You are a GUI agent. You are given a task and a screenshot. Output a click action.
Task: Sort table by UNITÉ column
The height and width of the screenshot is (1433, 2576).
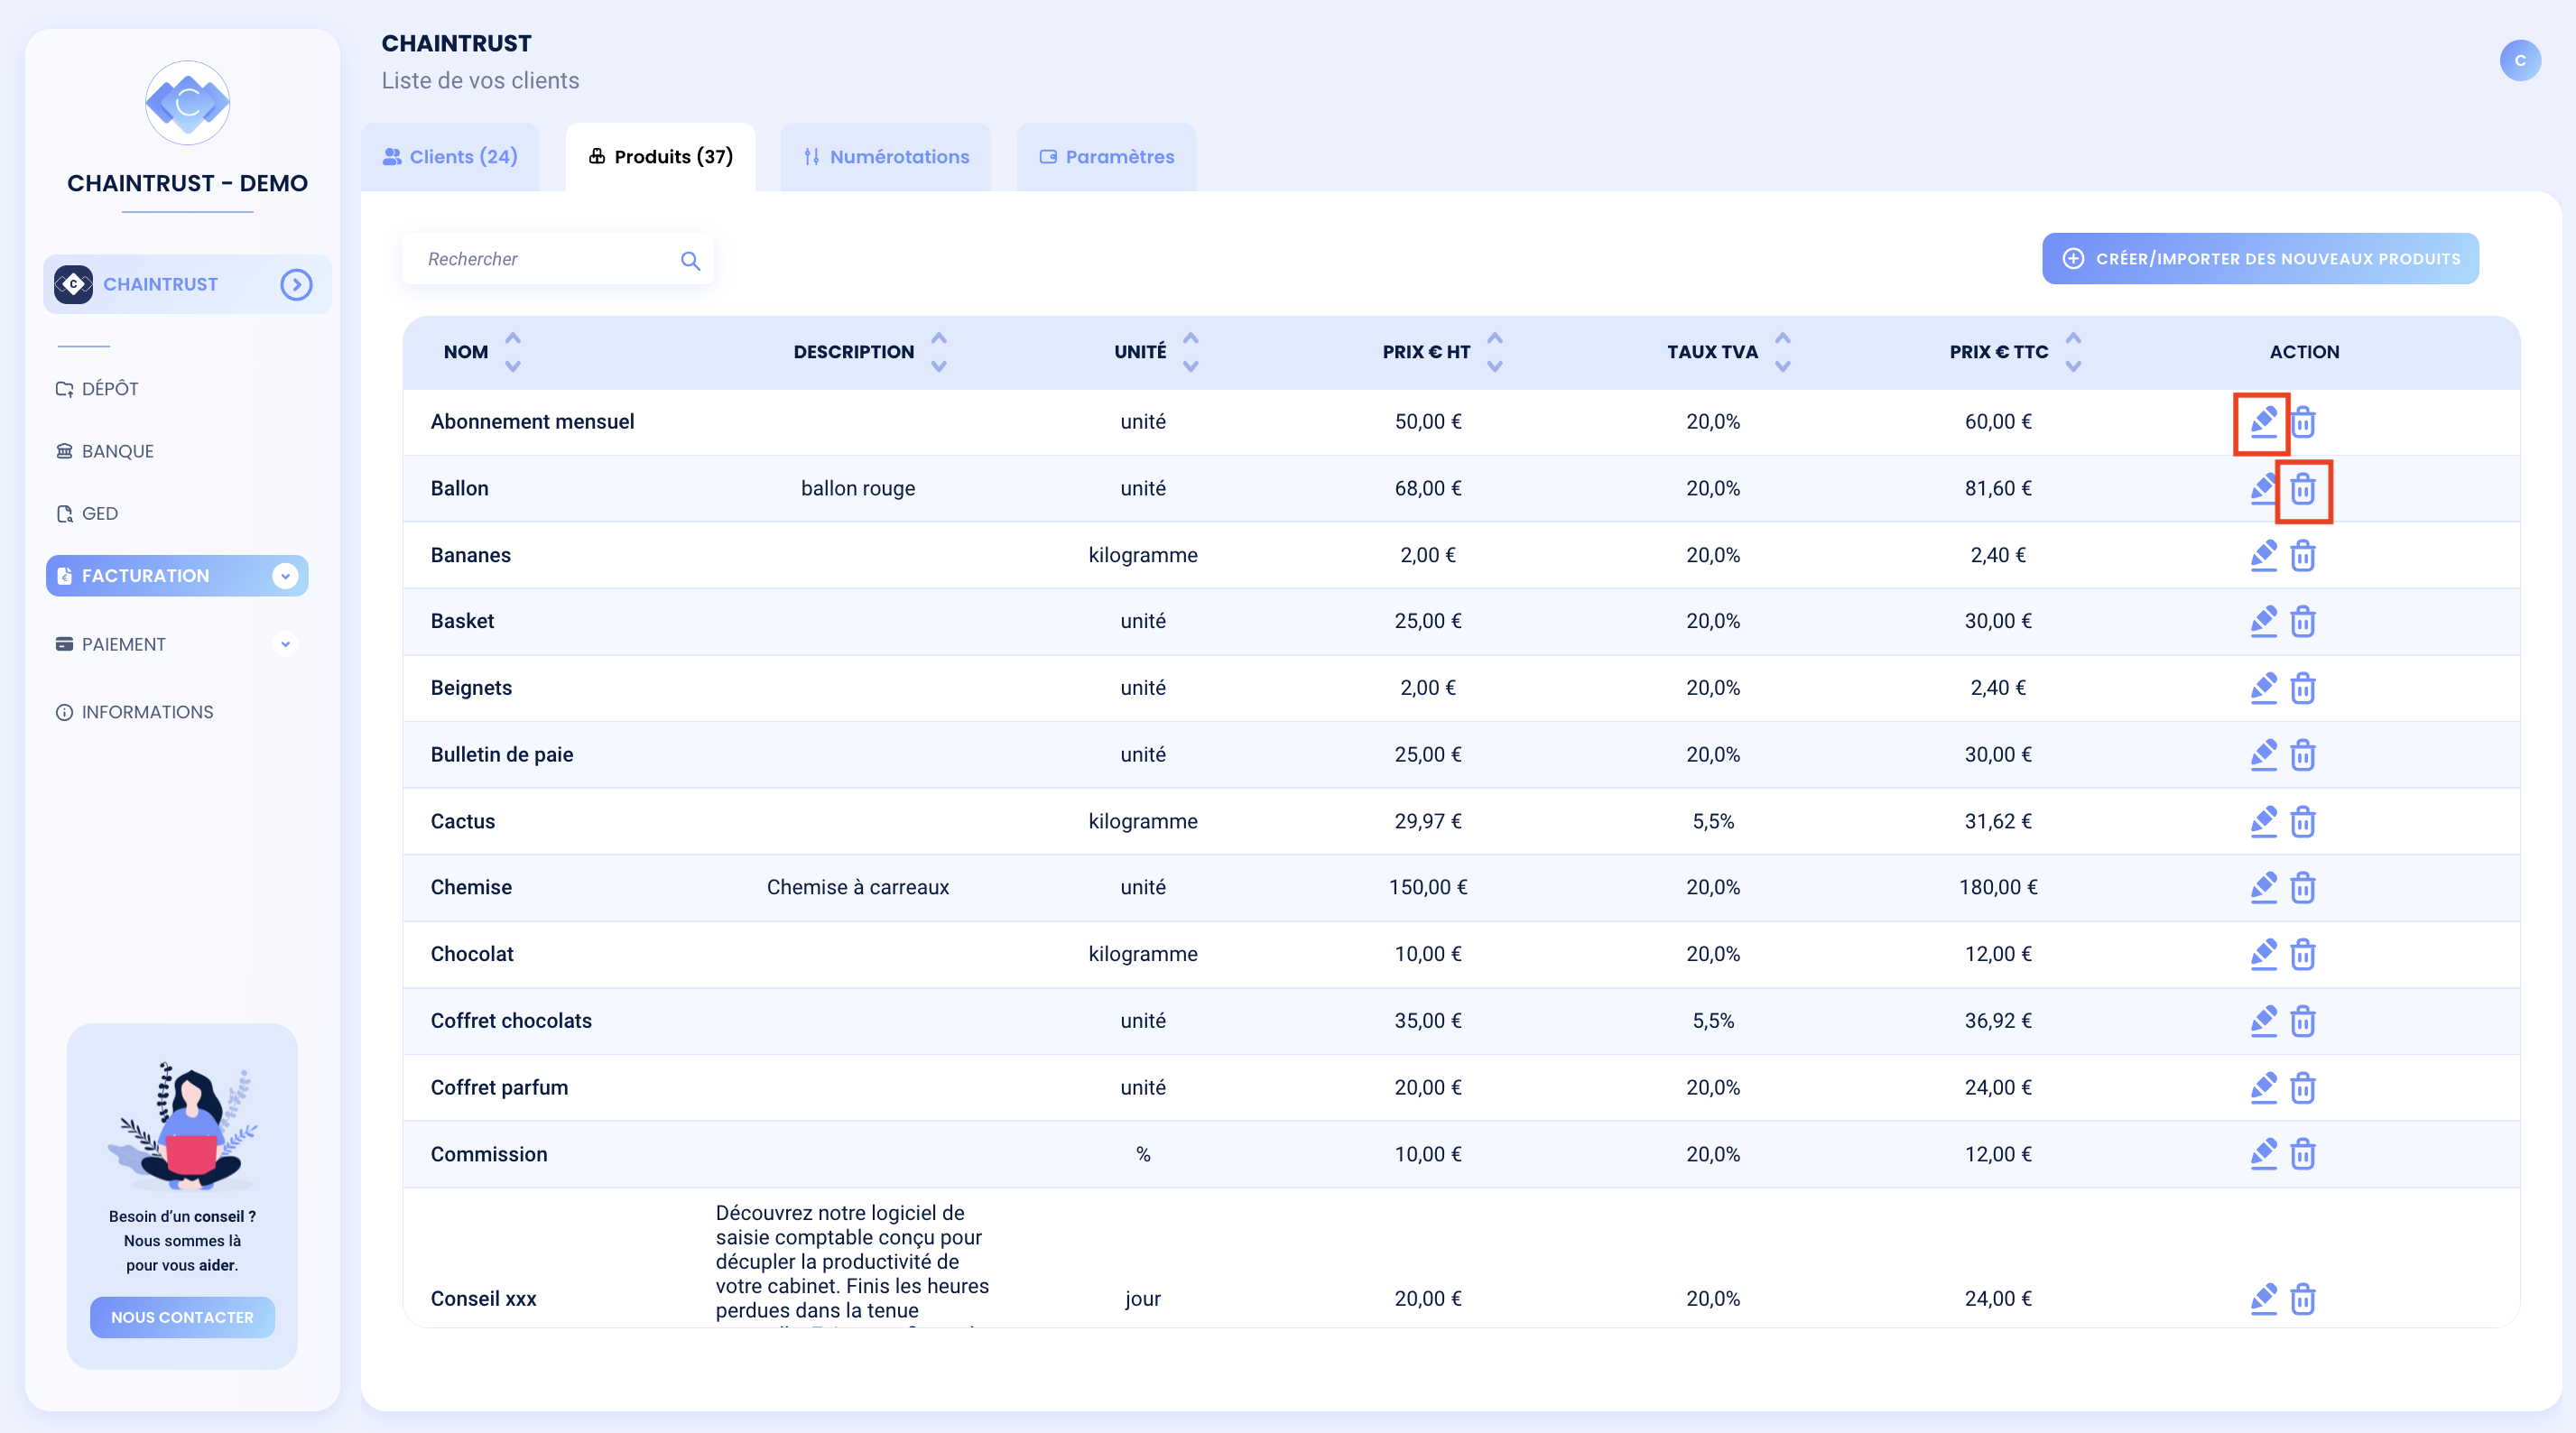click(1190, 352)
